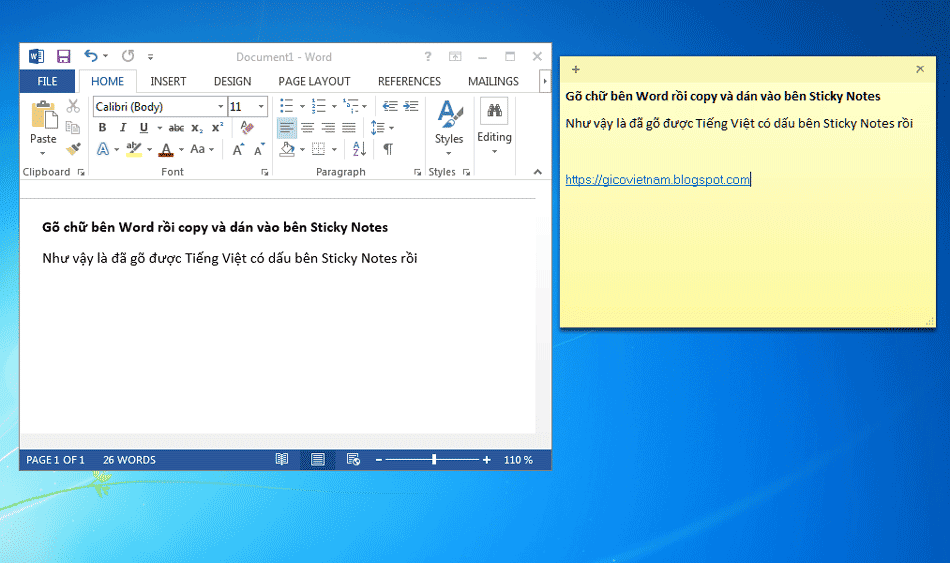Switch to Web Layout view in status bar

point(353,459)
